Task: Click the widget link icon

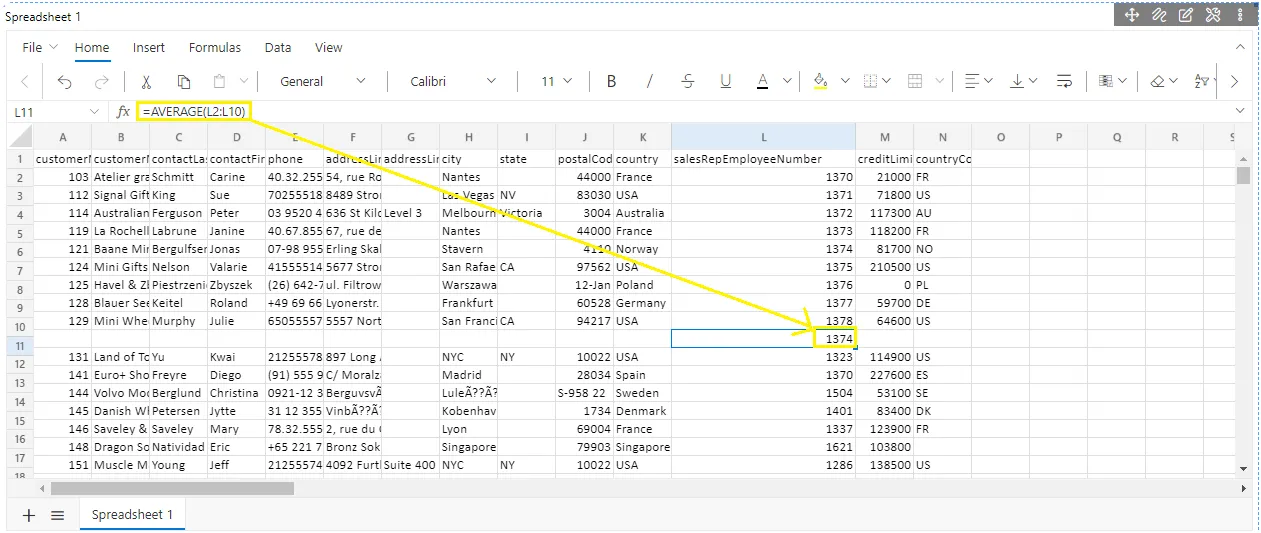Action: coord(1159,15)
